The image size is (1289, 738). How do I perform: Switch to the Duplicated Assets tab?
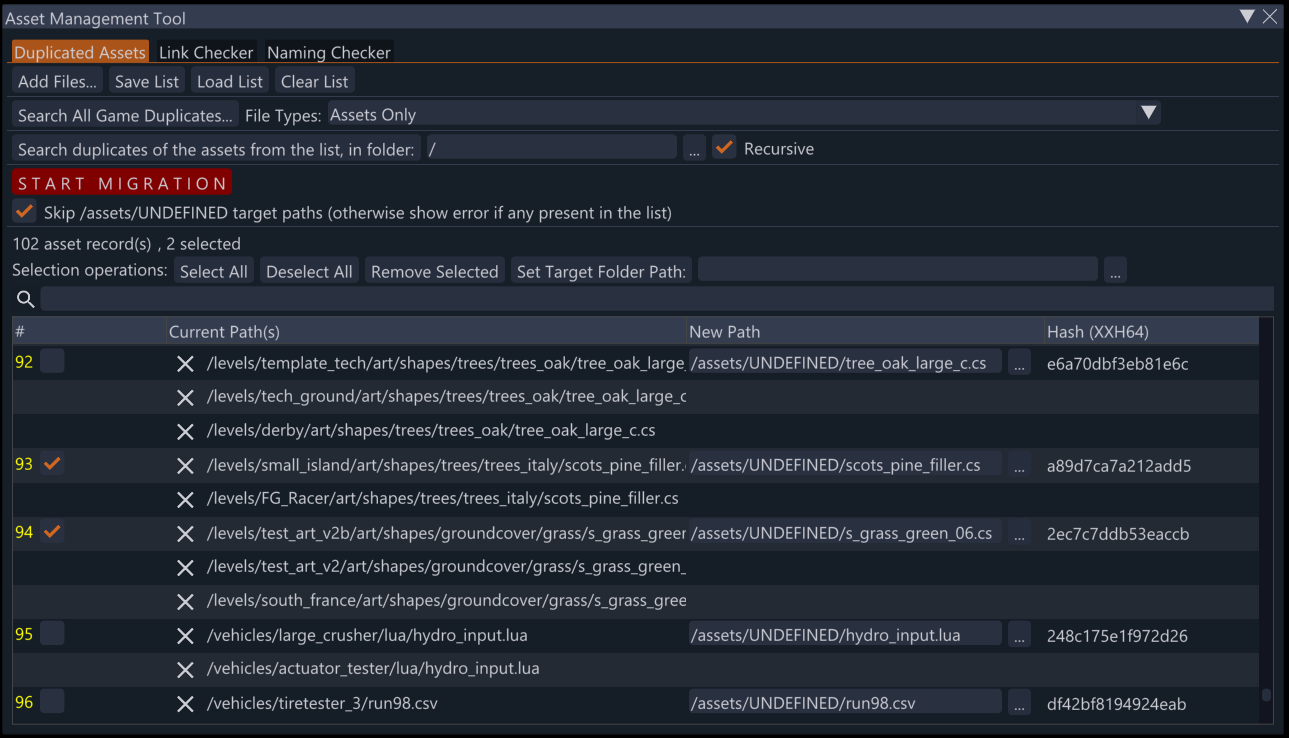coord(80,52)
